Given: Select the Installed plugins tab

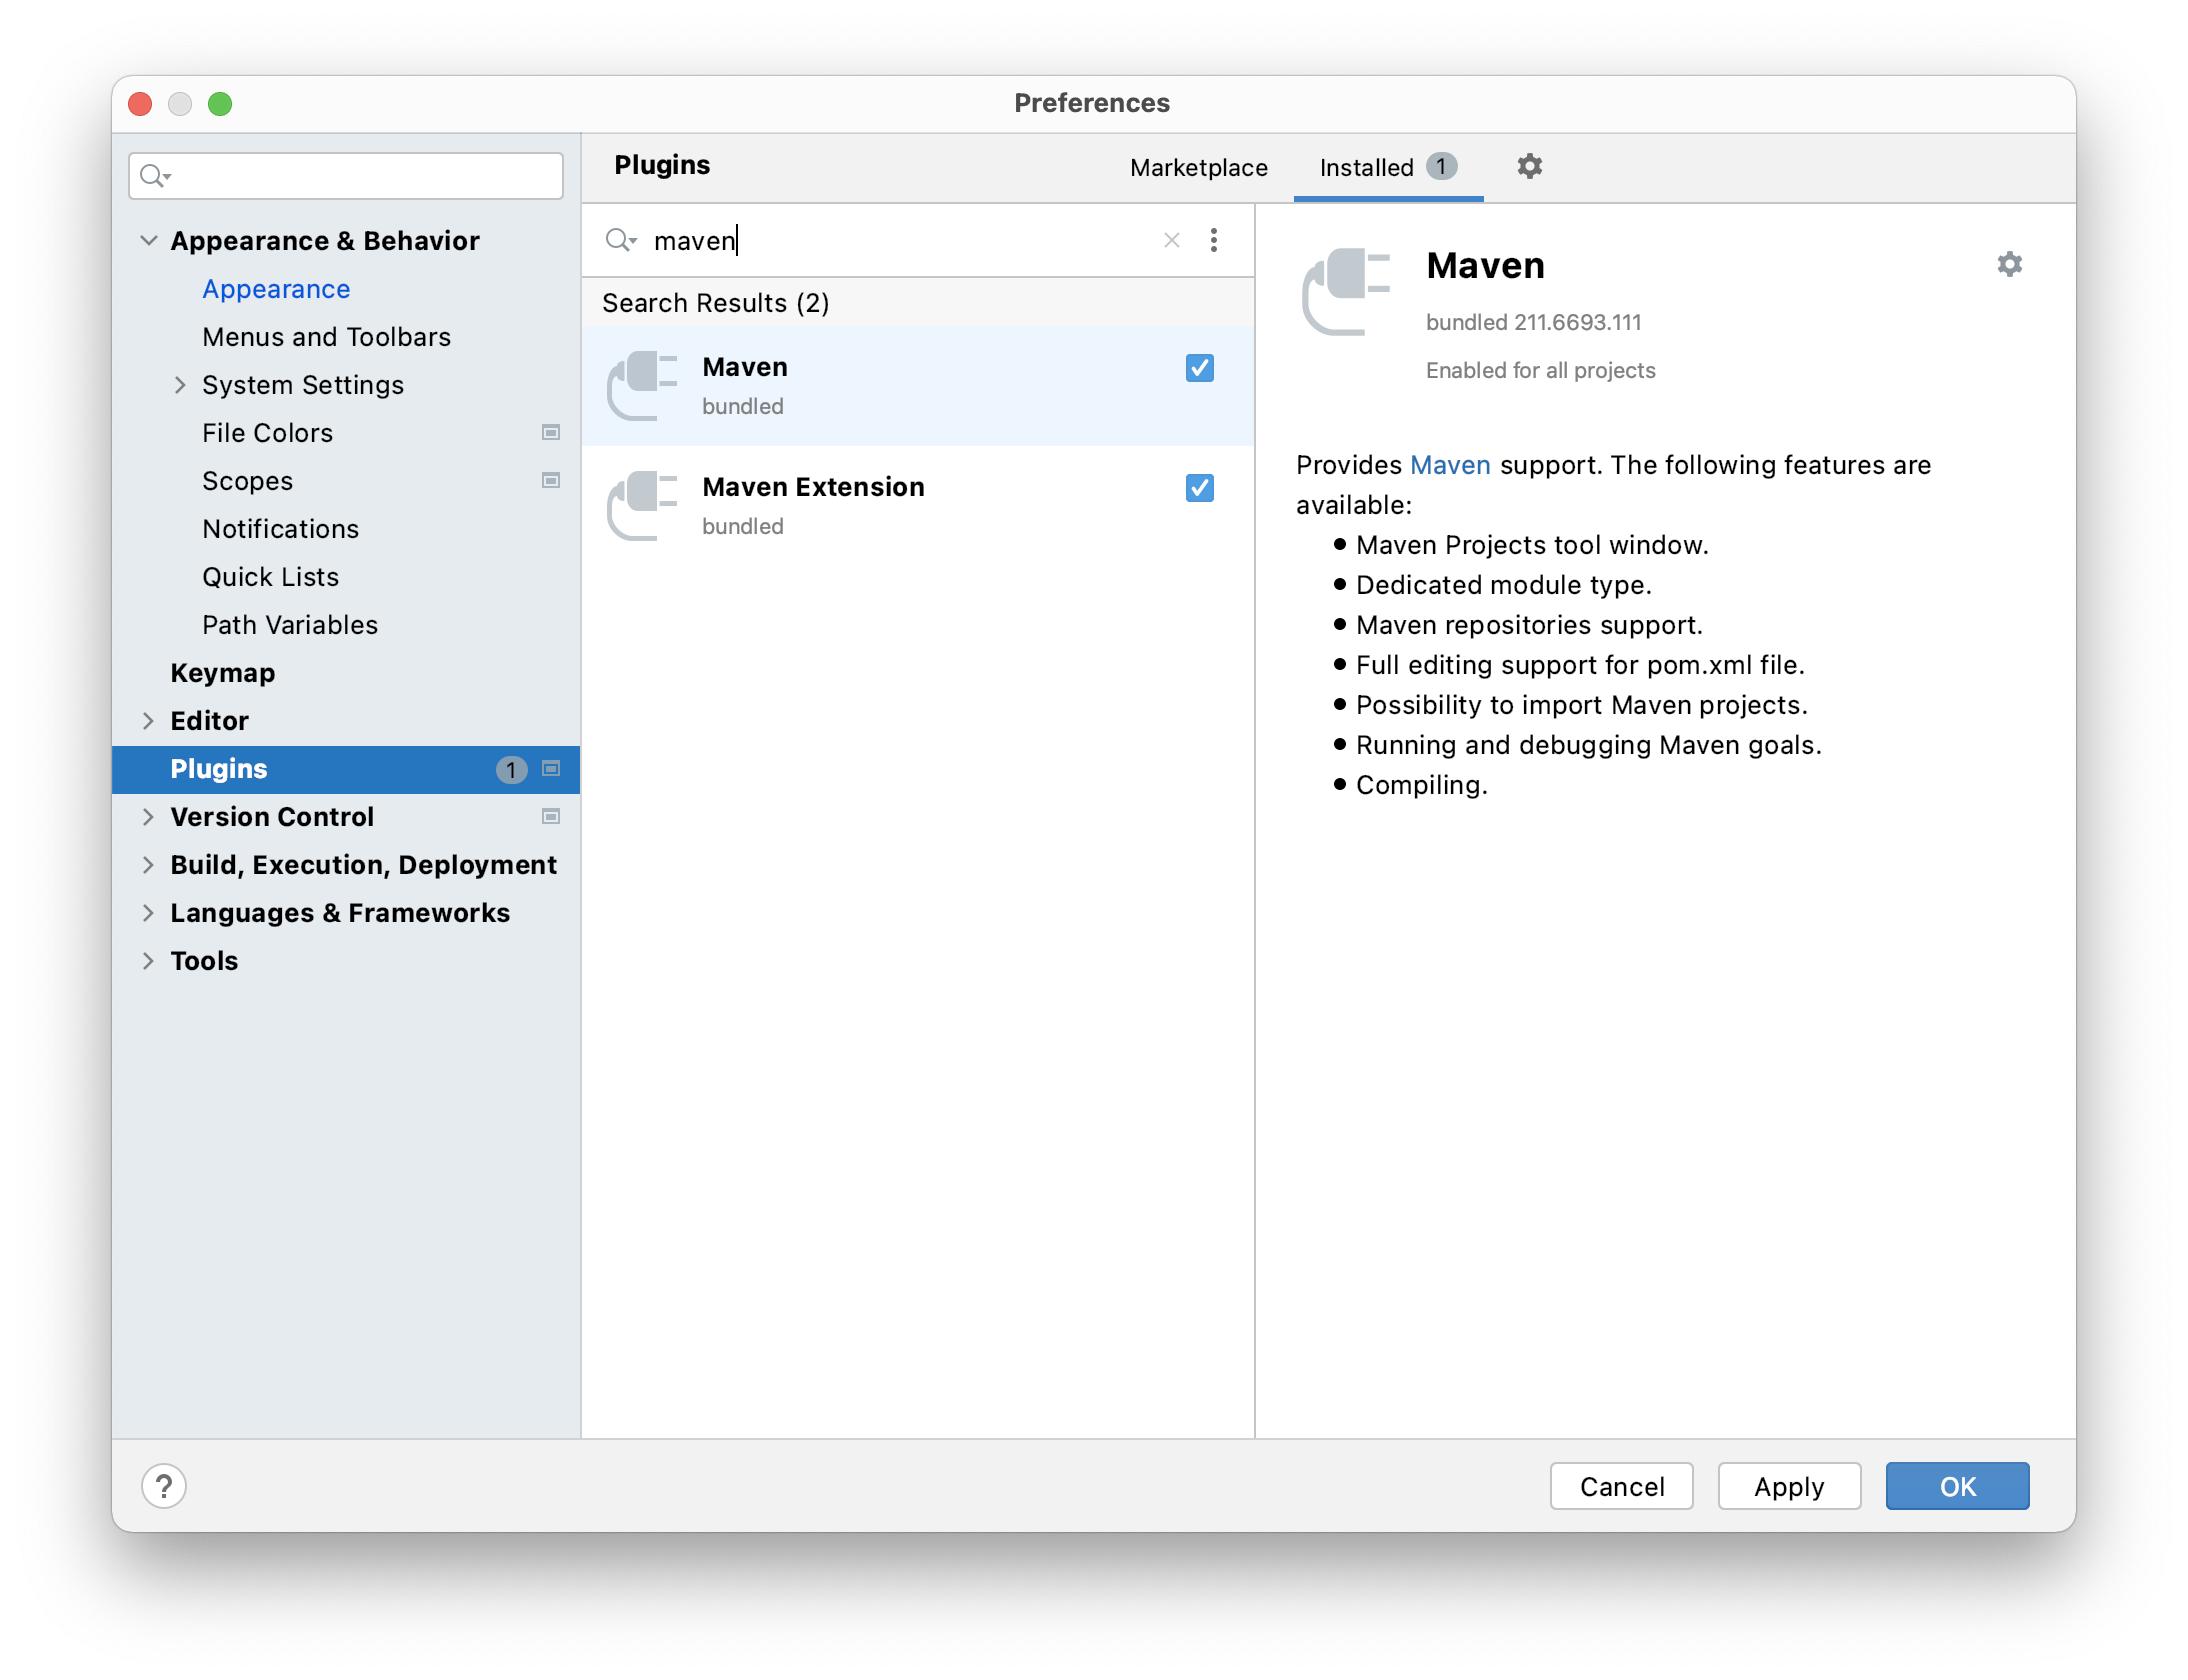Looking at the screenshot, I should 1366,167.
